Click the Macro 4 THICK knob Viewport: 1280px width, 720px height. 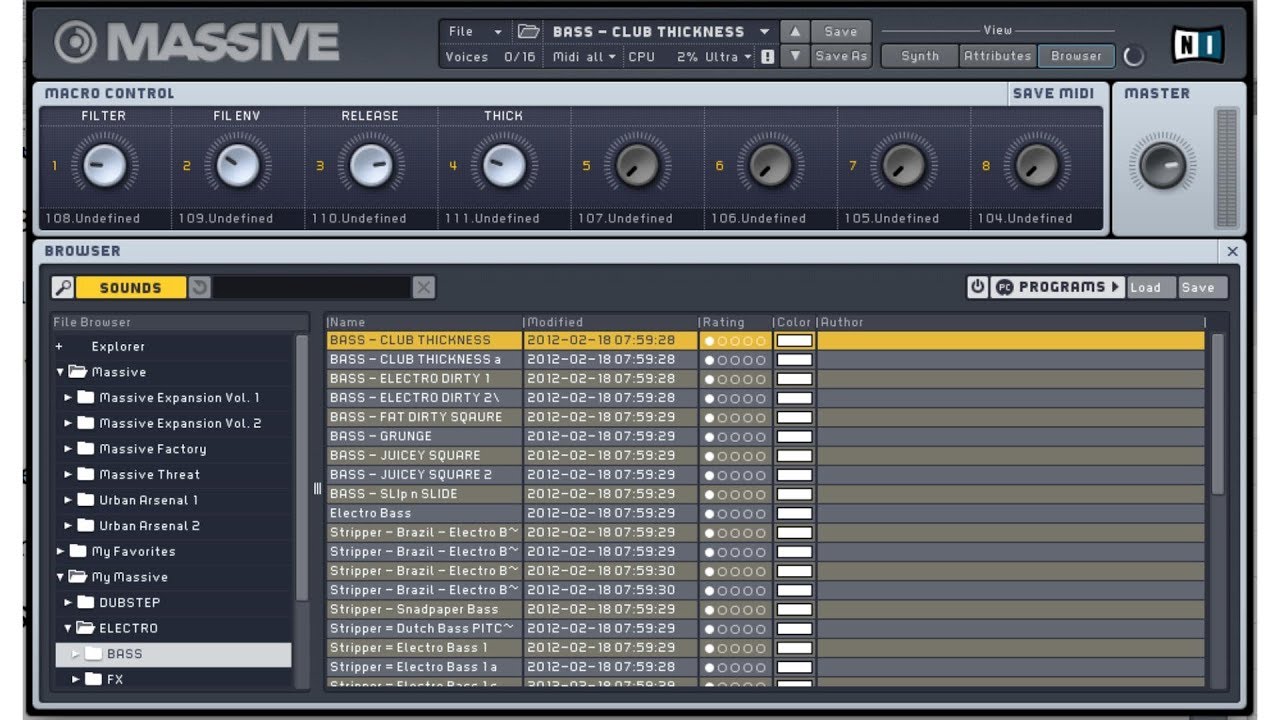[503, 165]
